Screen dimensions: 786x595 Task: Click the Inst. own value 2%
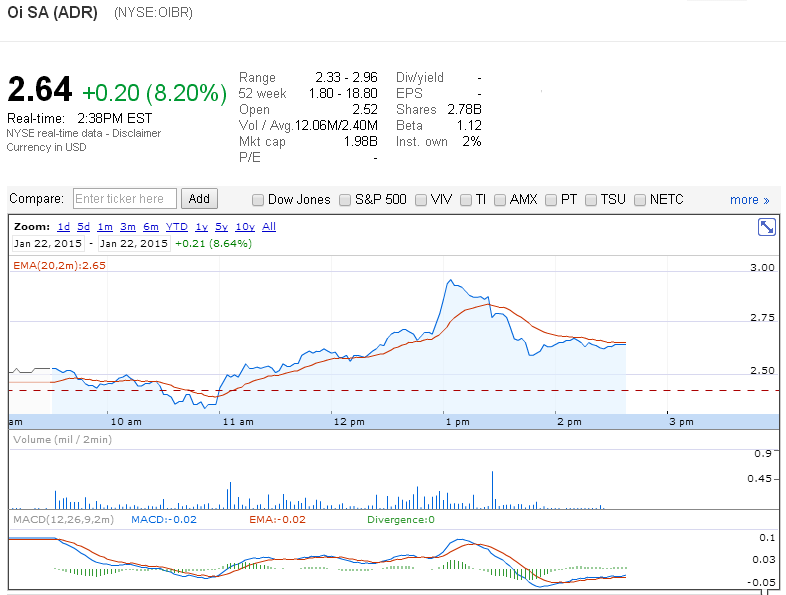point(472,141)
